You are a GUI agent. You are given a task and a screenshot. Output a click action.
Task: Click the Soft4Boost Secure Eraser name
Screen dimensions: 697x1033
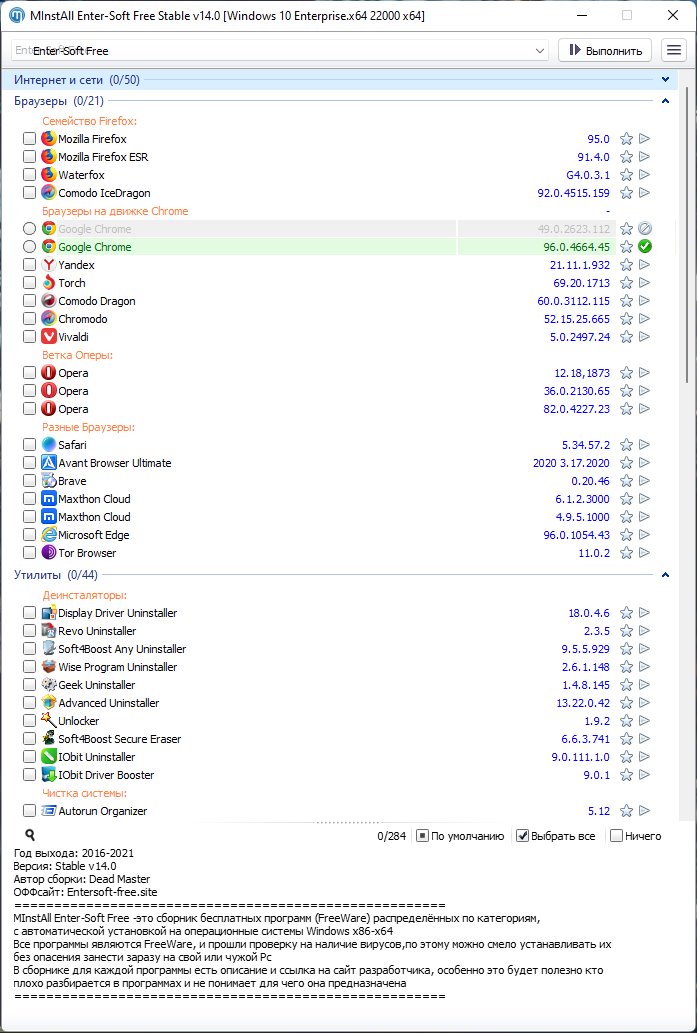click(x=119, y=739)
